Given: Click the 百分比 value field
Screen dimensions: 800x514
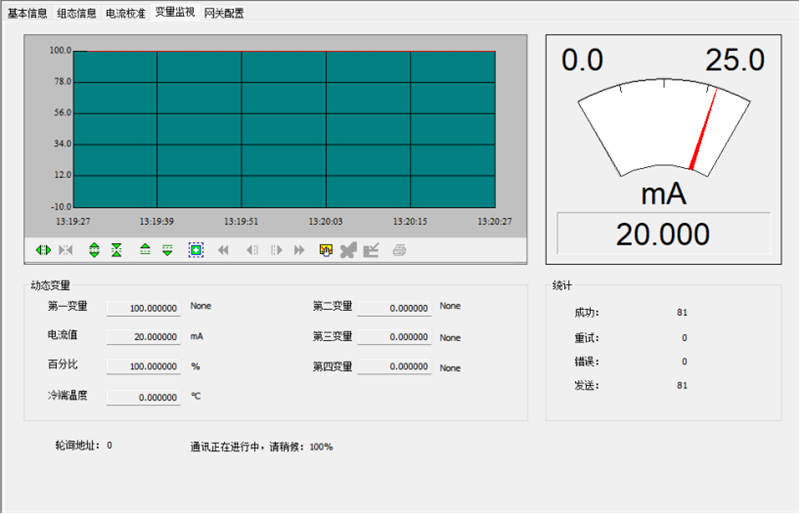Looking at the screenshot, I should (143, 366).
